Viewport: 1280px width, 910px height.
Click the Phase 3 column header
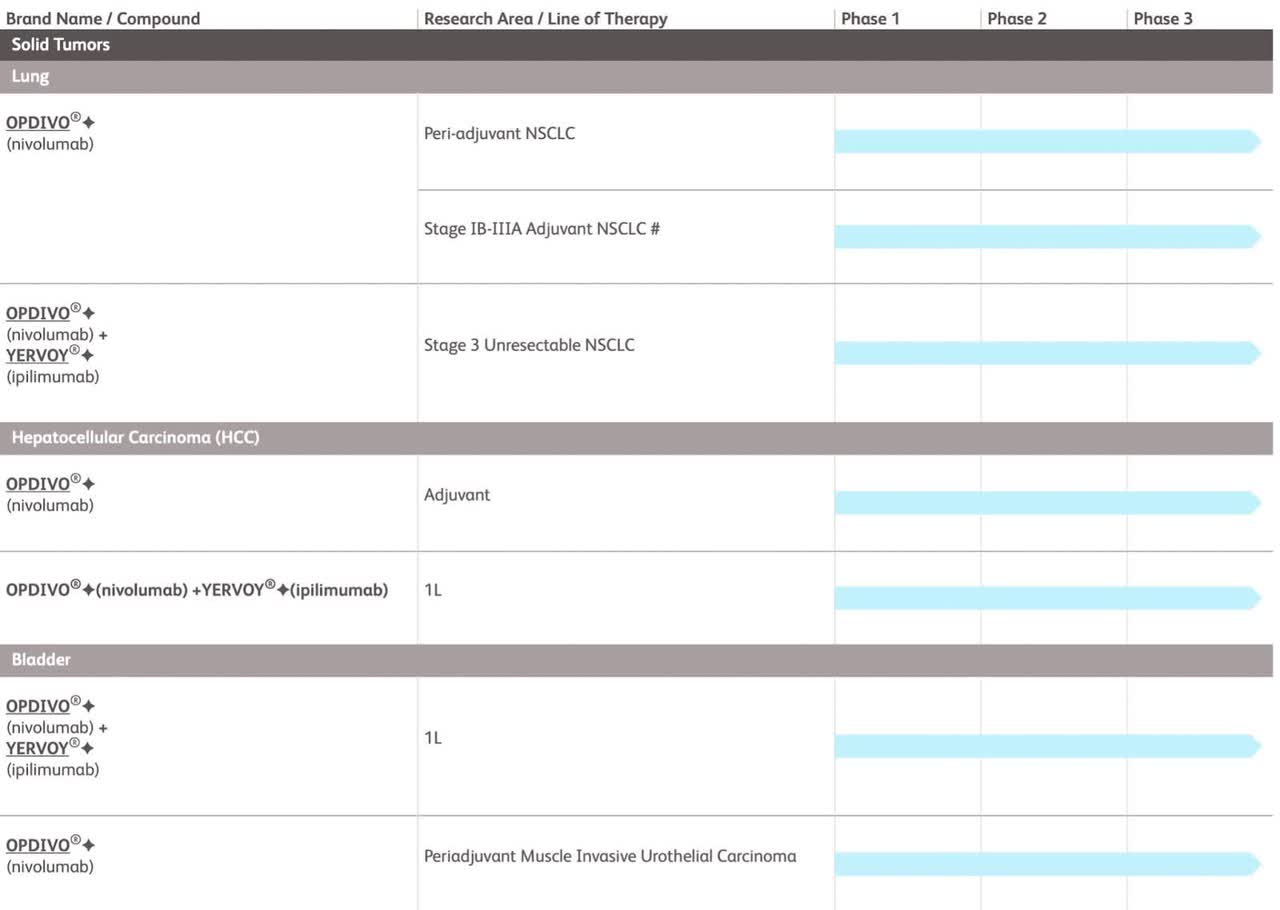[1163, 18]
